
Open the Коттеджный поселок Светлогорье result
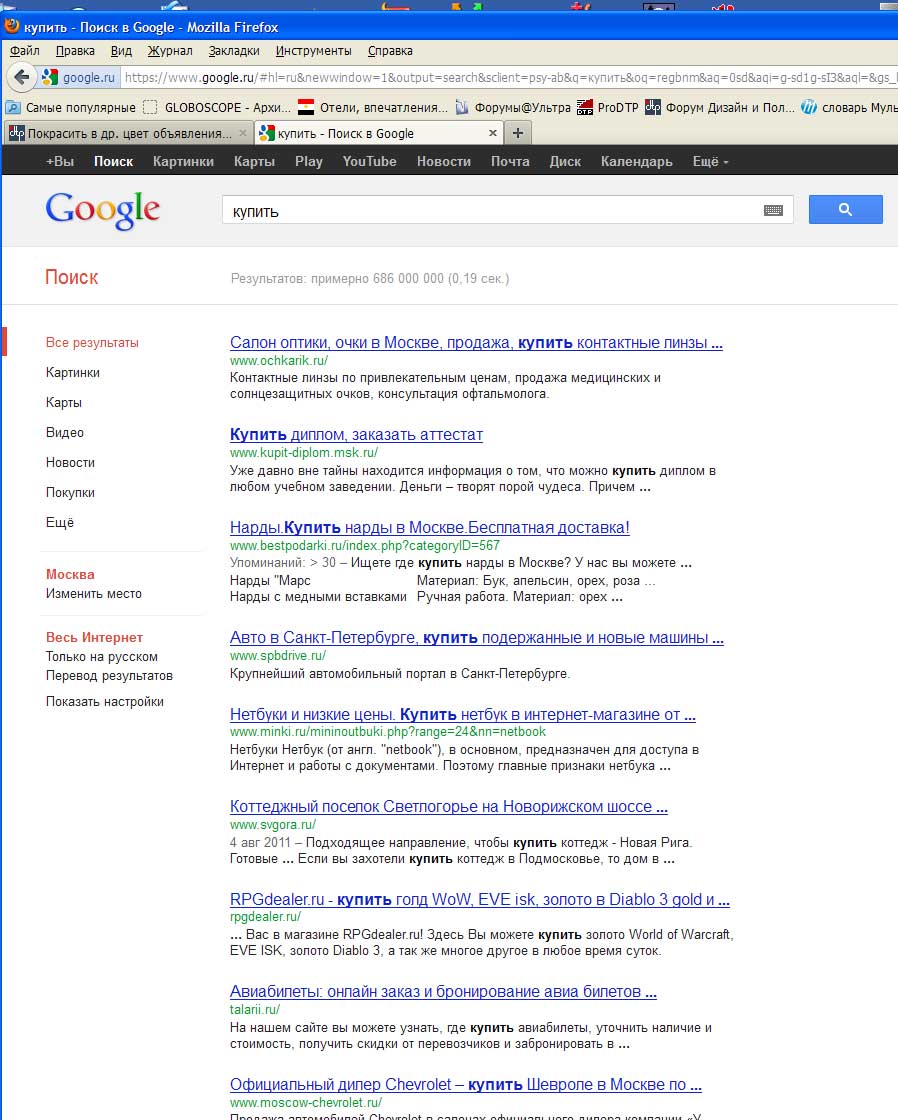tap(449, 806)
